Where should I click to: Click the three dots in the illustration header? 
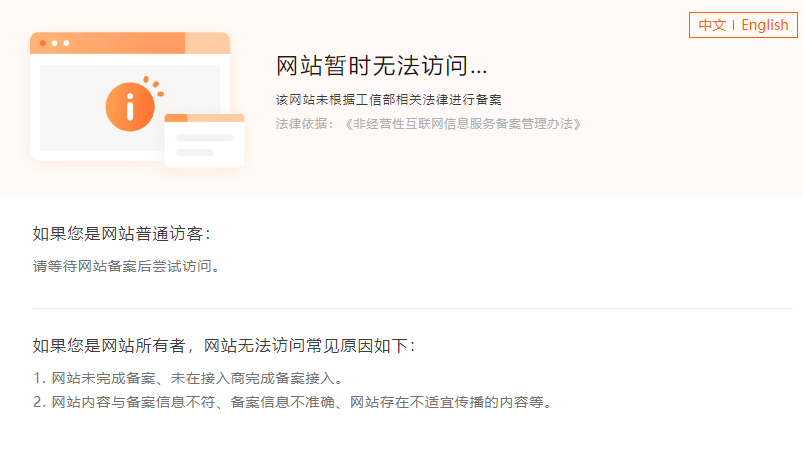[54, 43]
